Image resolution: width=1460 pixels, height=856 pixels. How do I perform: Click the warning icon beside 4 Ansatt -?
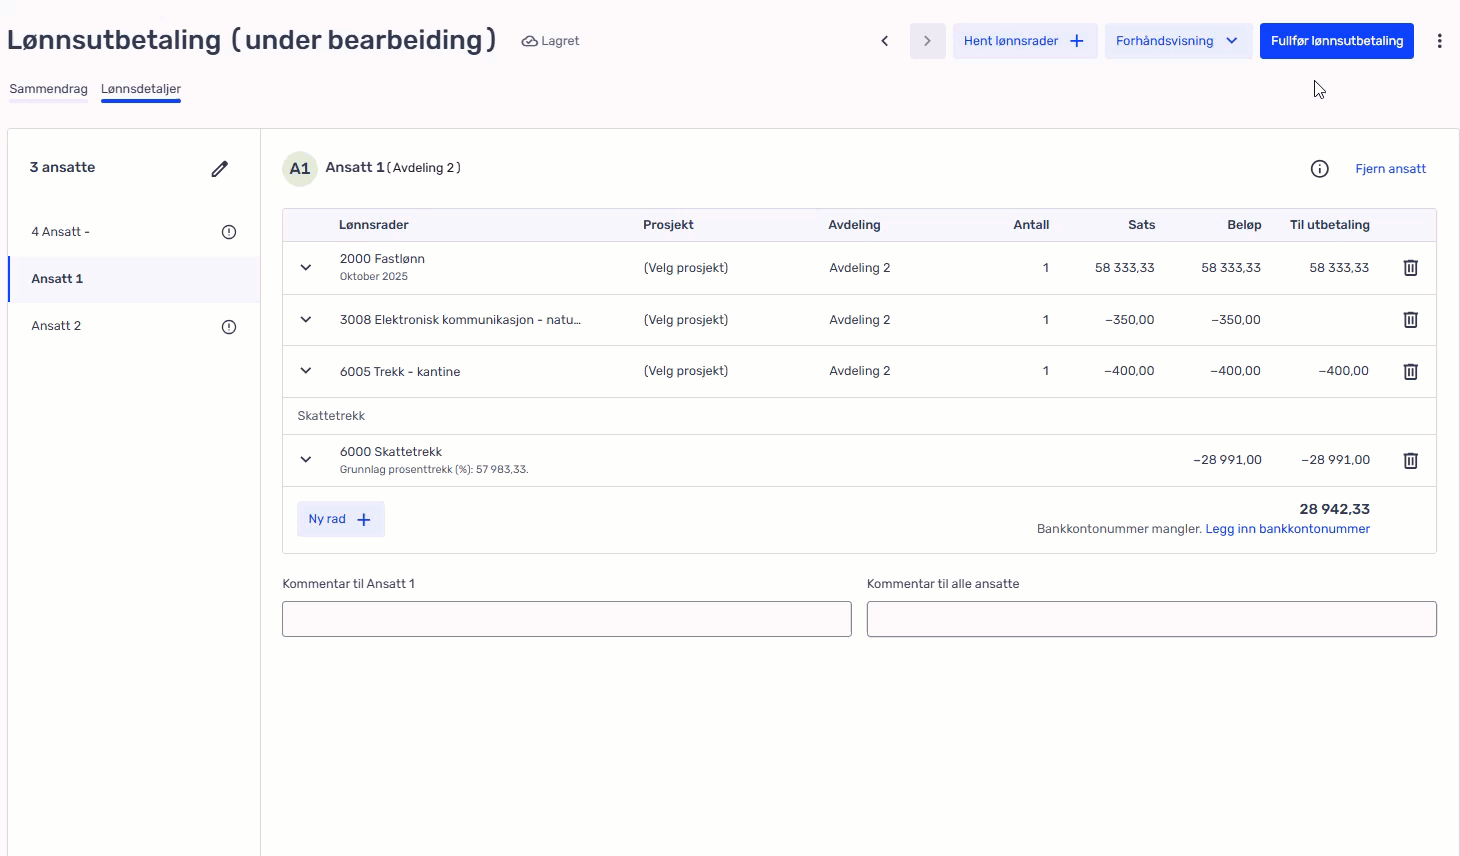[x=229, y=232]
